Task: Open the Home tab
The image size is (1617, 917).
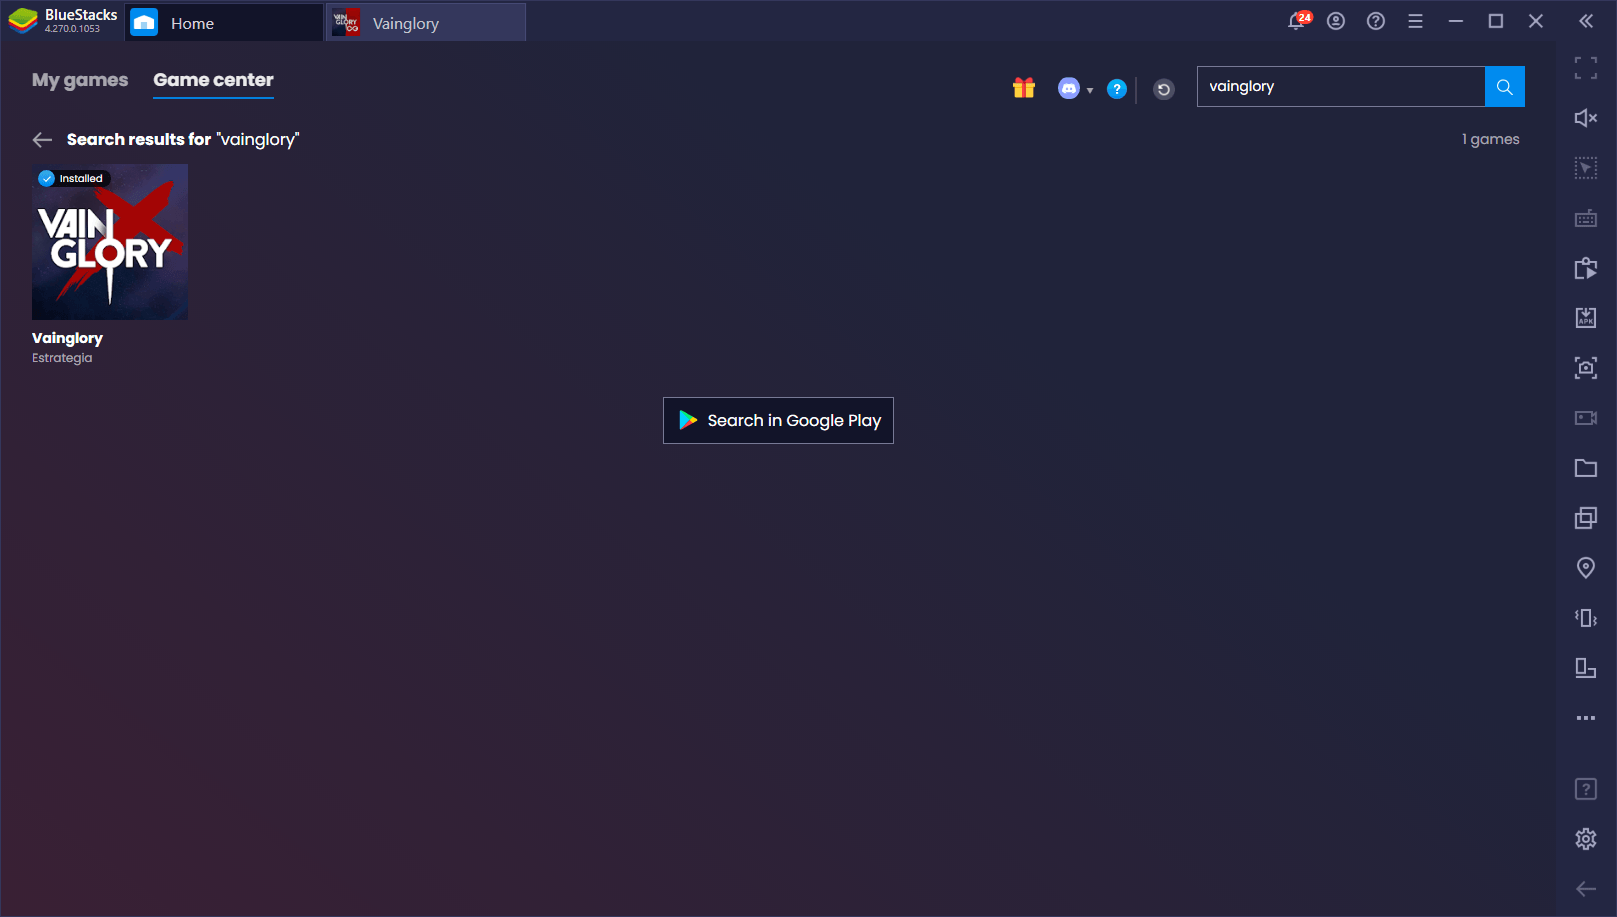Action: [224, 22]
